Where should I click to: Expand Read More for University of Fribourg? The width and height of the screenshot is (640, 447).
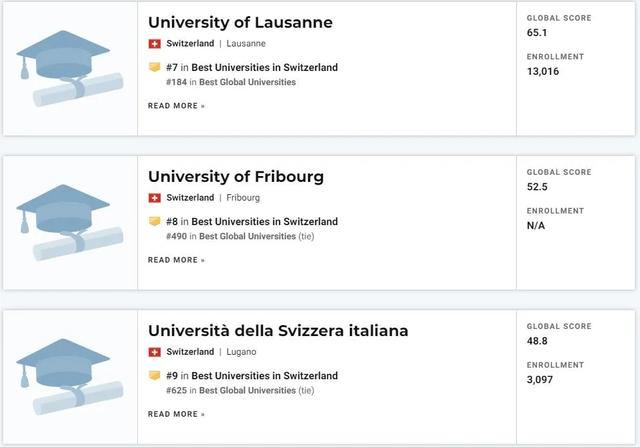tap(176, 260)
